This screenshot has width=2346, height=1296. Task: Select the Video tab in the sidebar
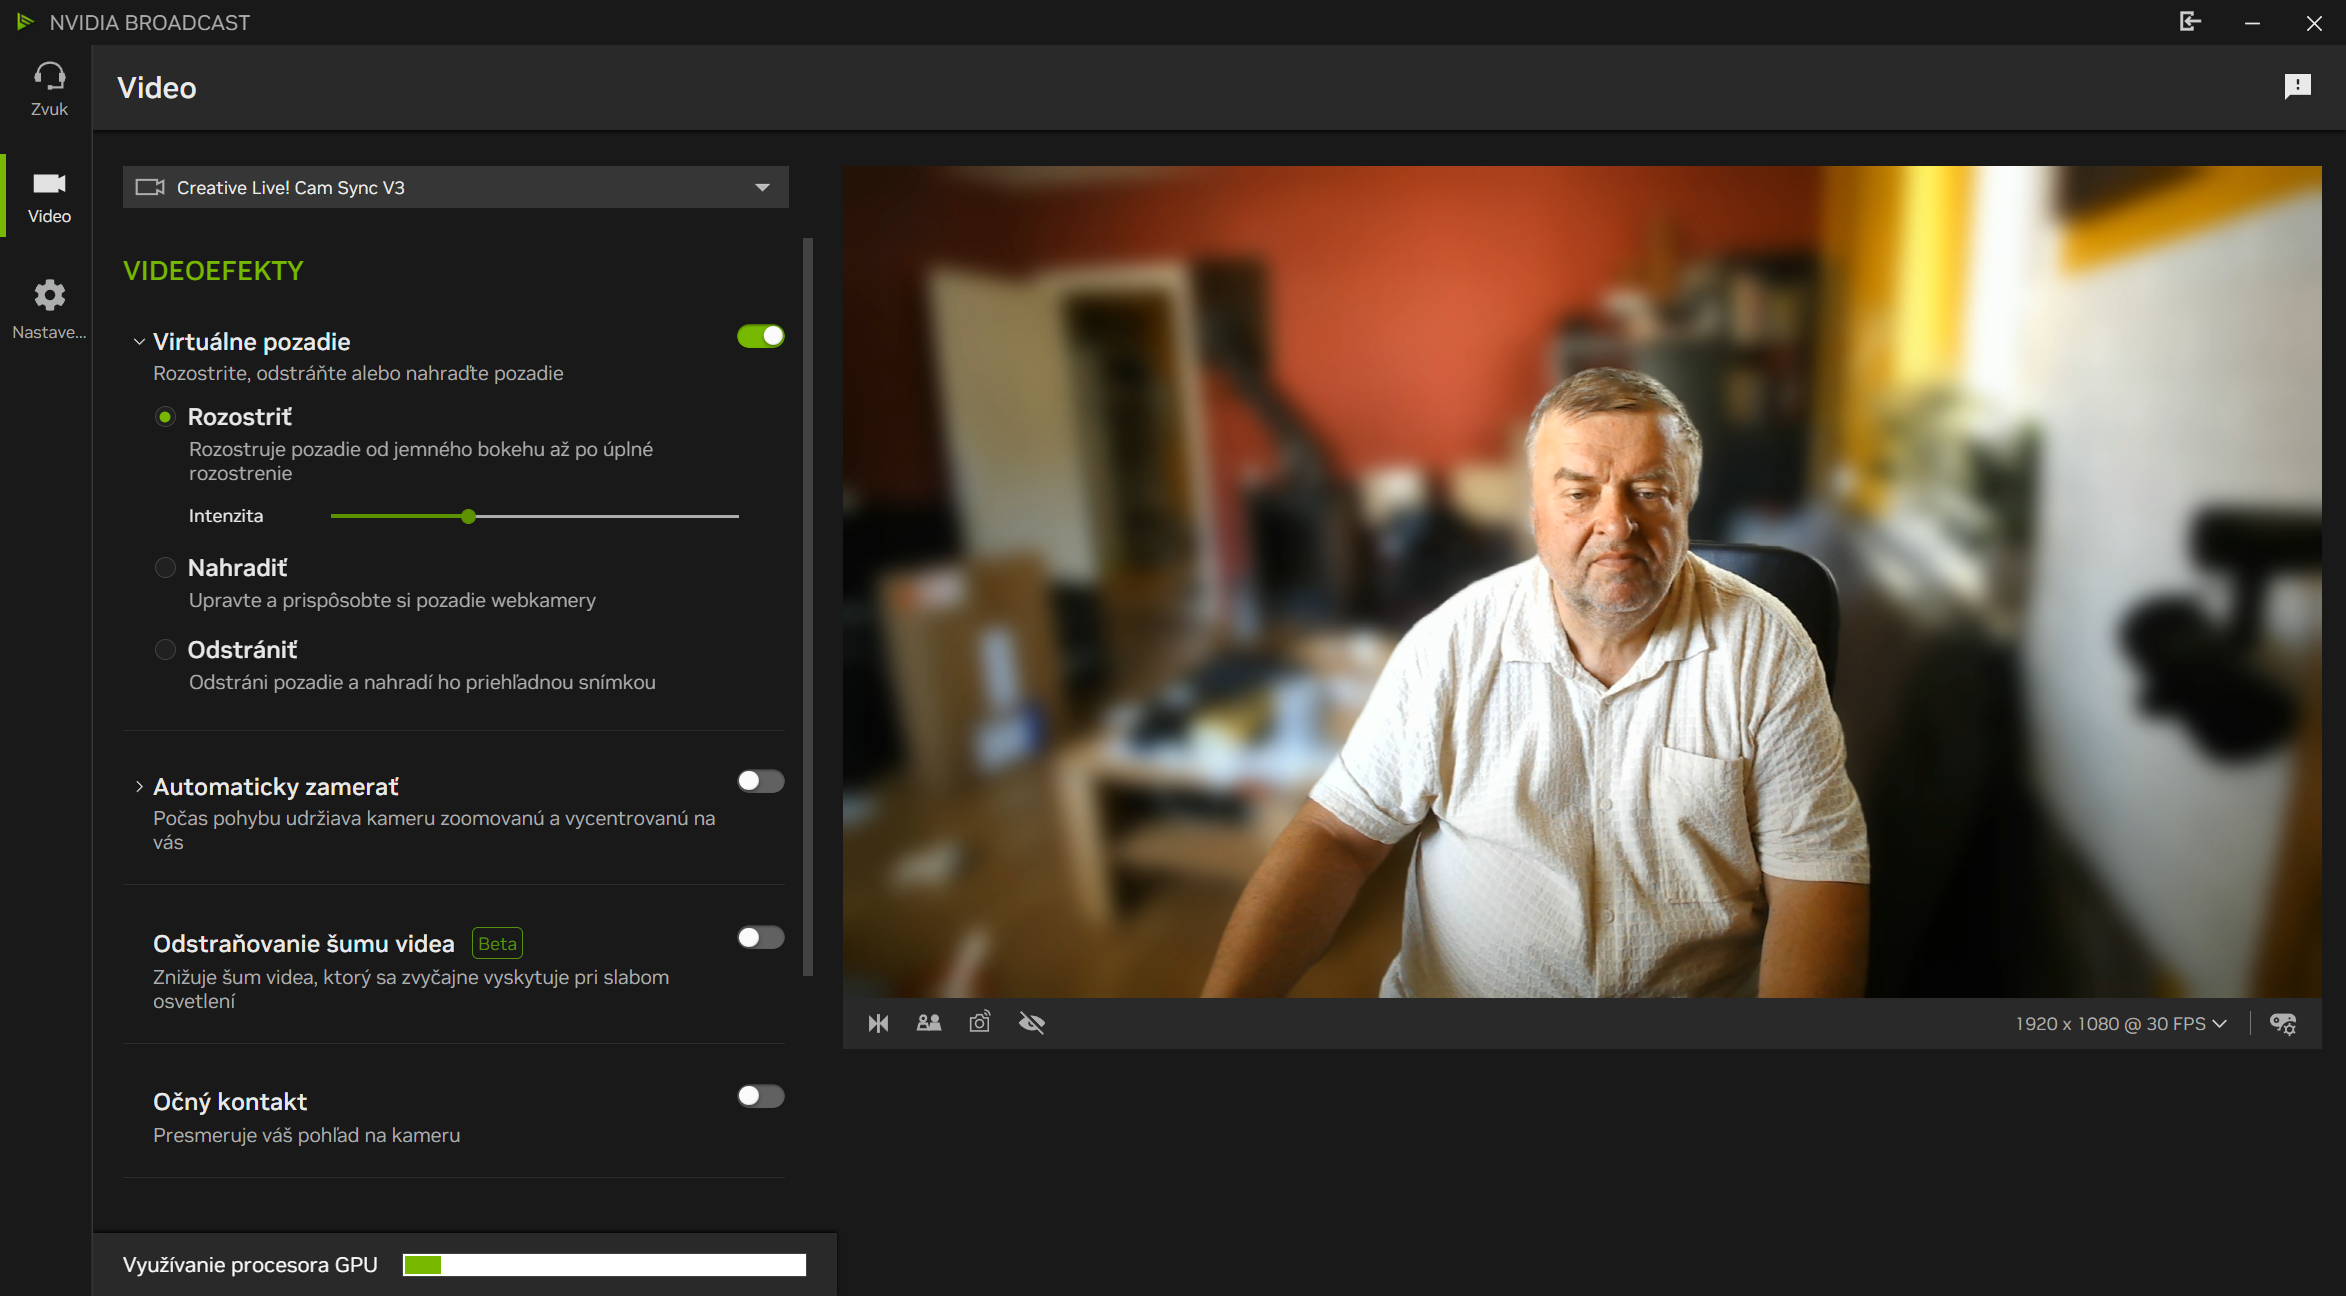click(x=49, y=196)
